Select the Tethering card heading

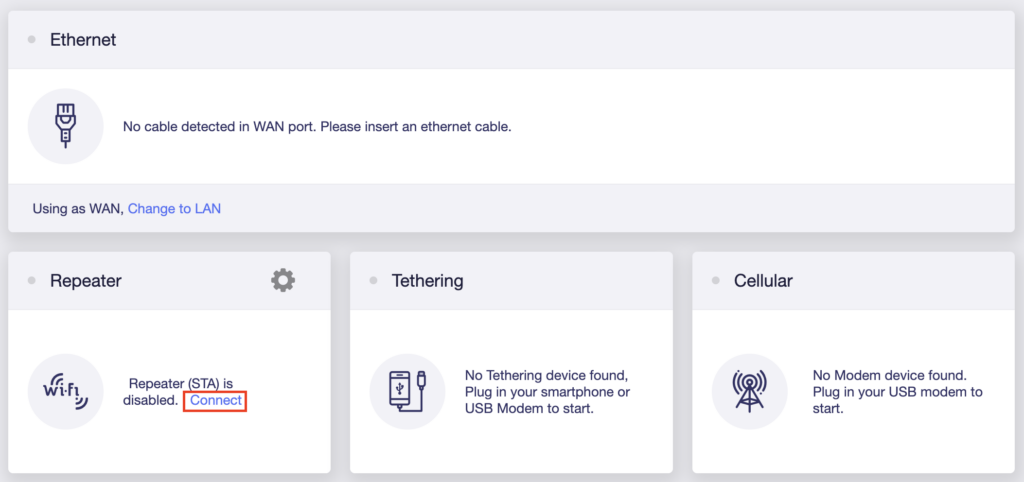428,281
